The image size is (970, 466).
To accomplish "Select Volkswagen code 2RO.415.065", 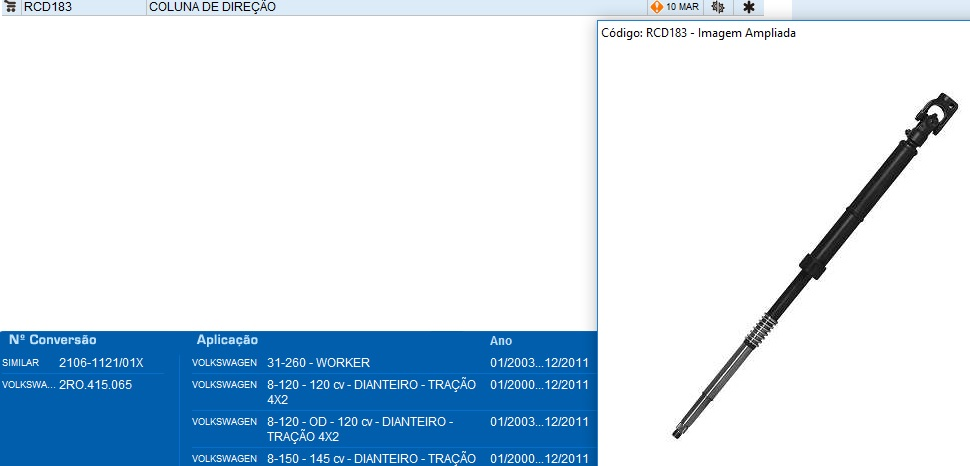I will click(x=95, y=385).
